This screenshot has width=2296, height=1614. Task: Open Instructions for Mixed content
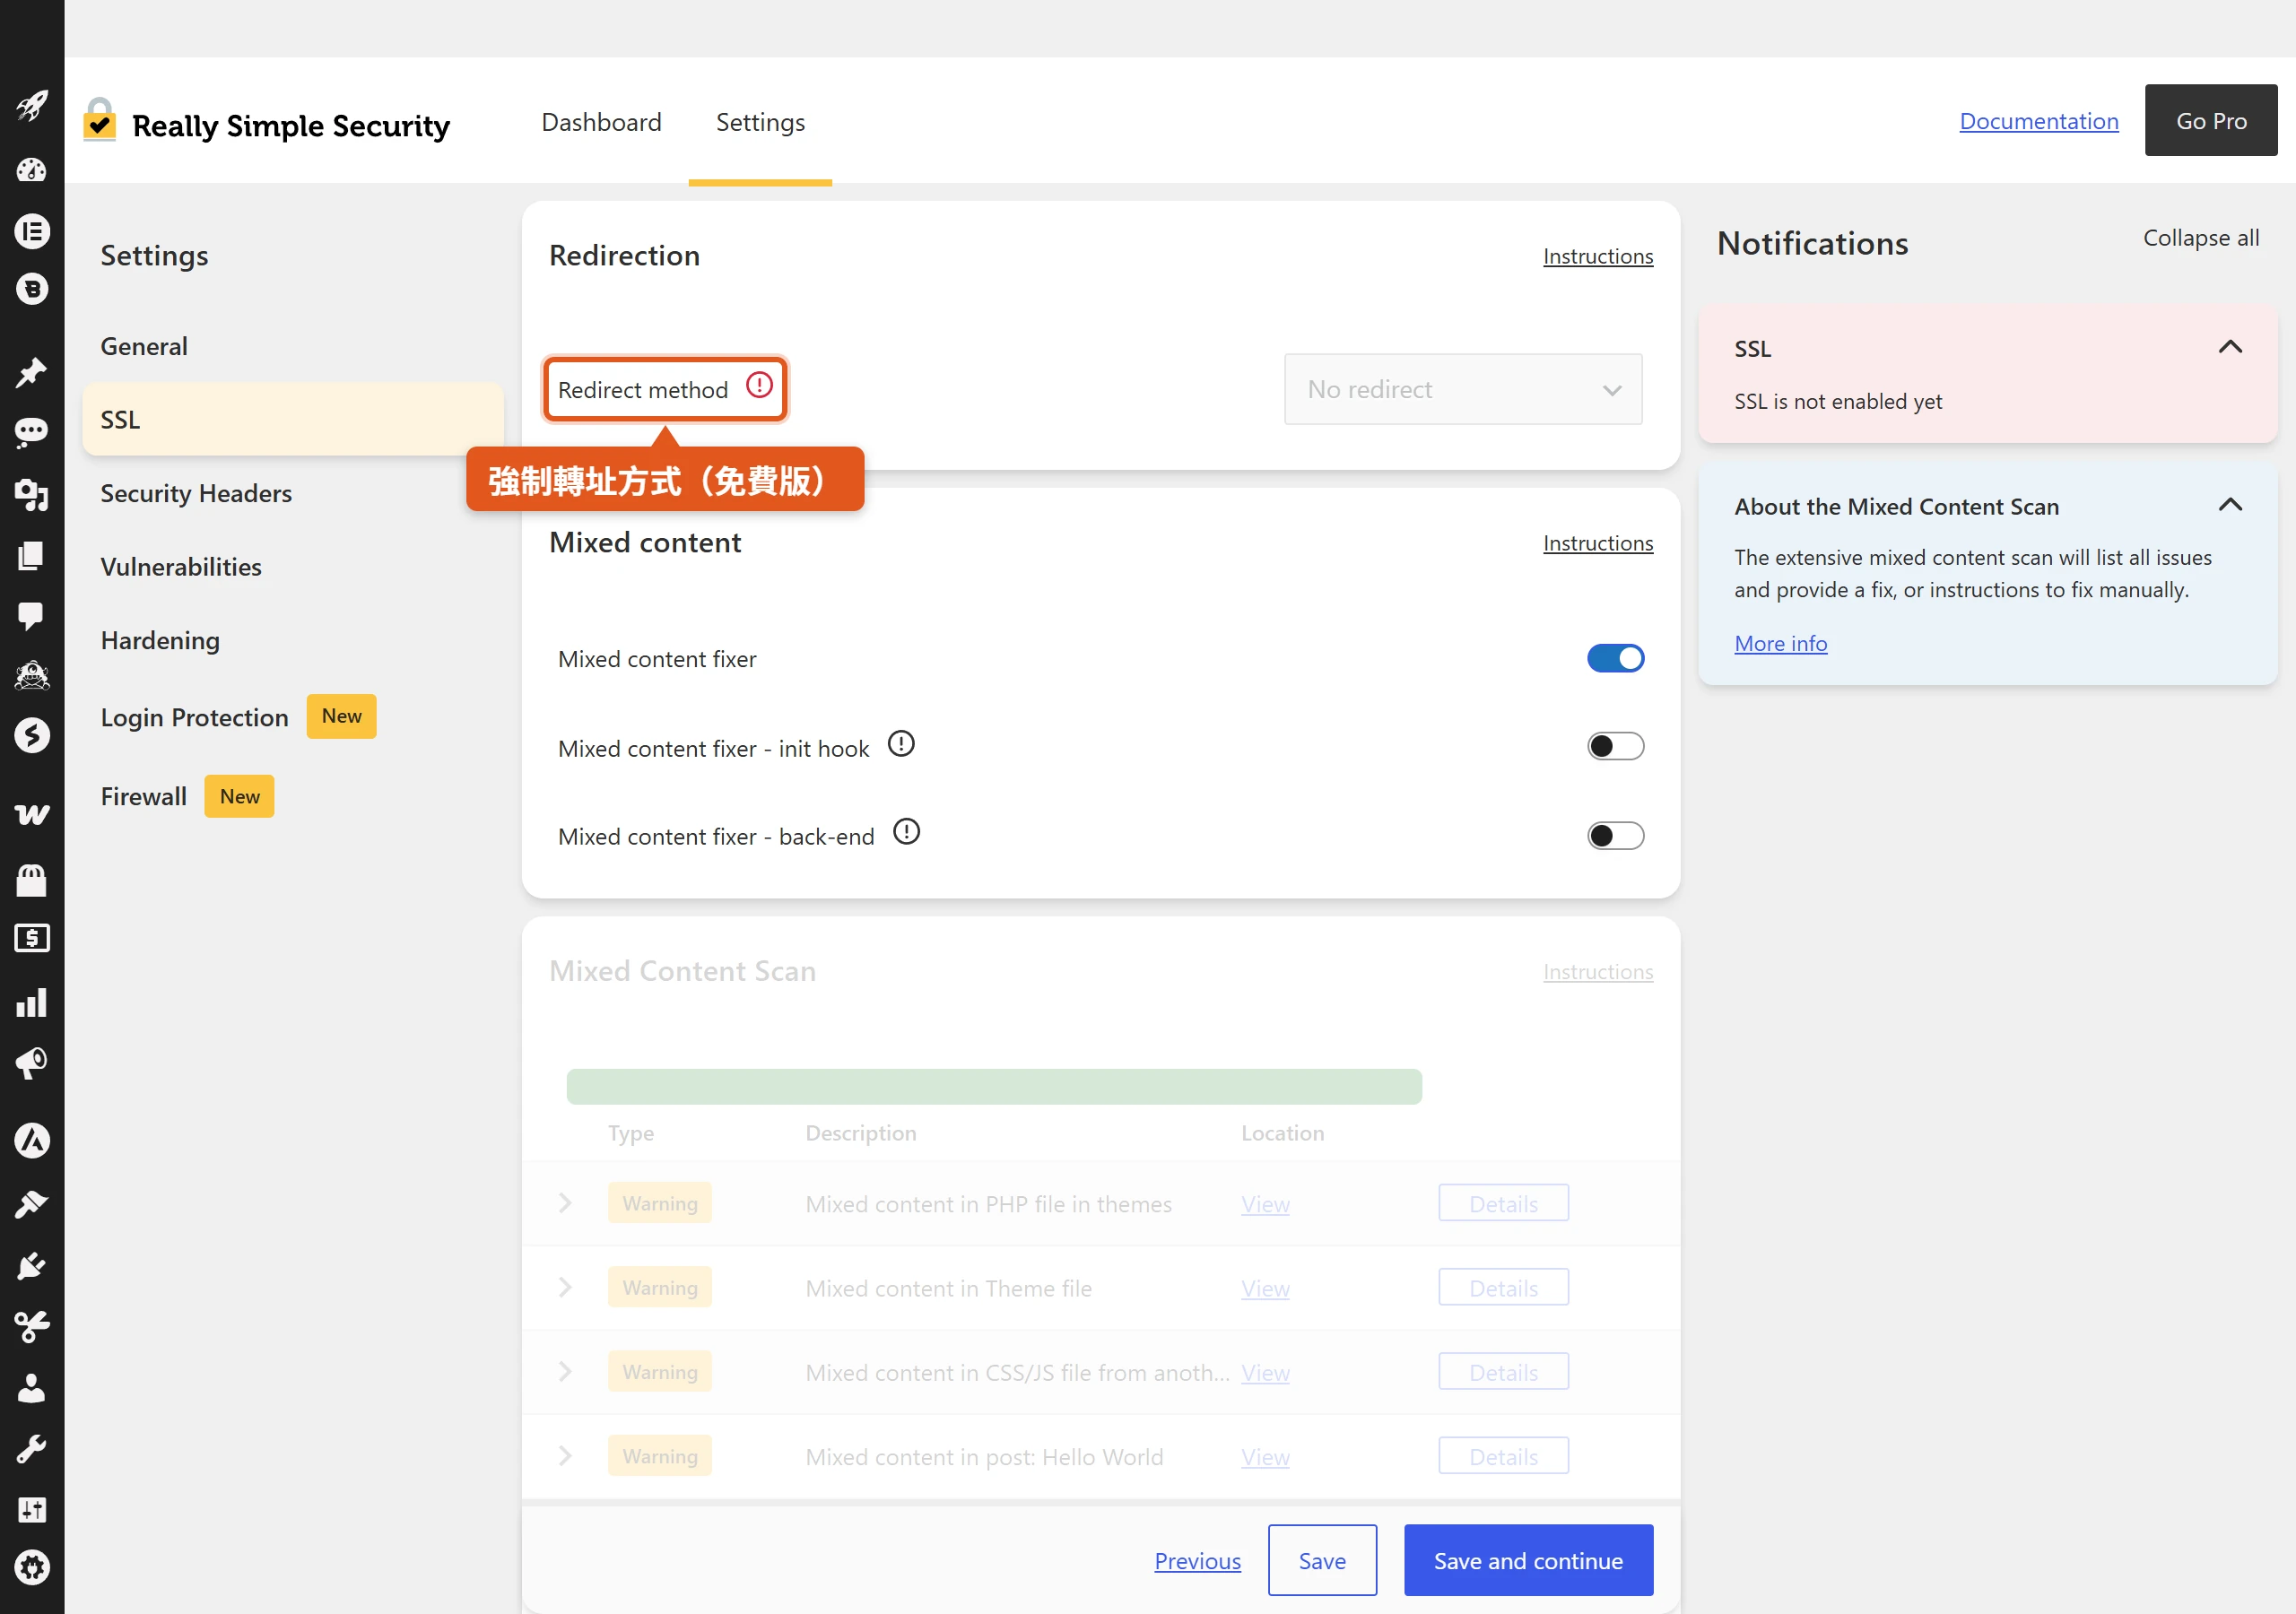coord(1597,543)
